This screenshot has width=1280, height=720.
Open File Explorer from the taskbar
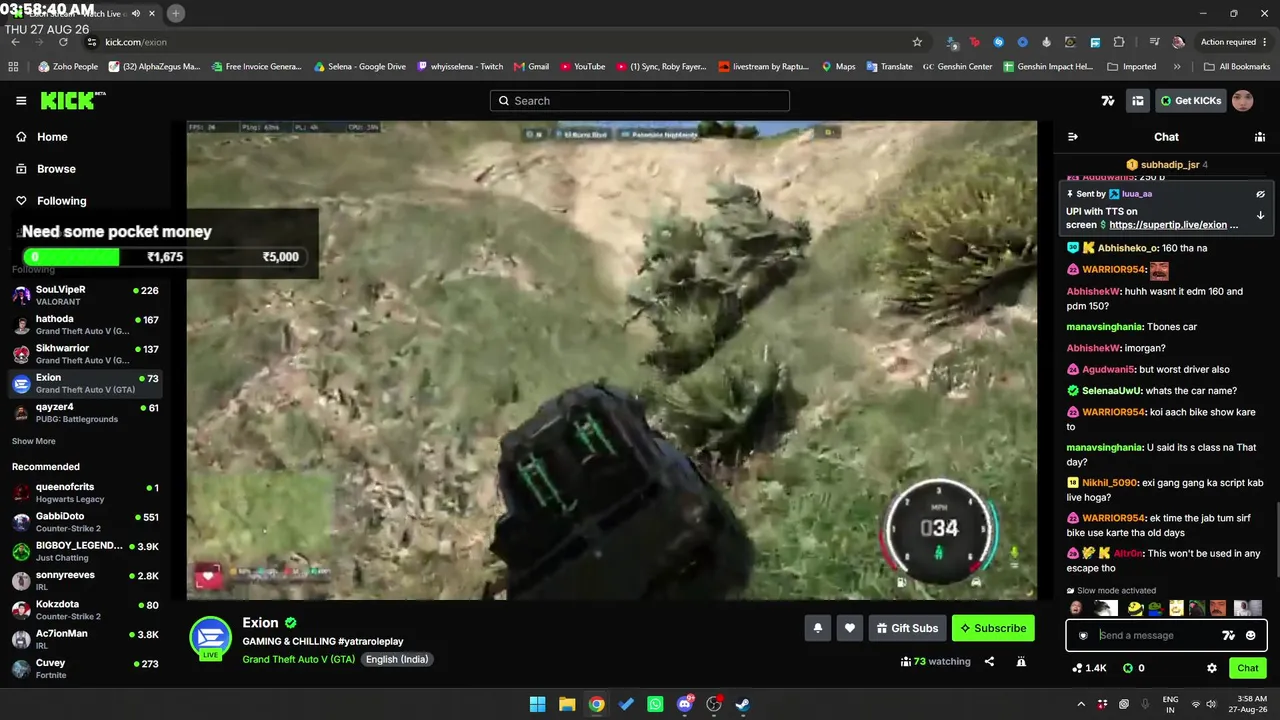point(567,704)
